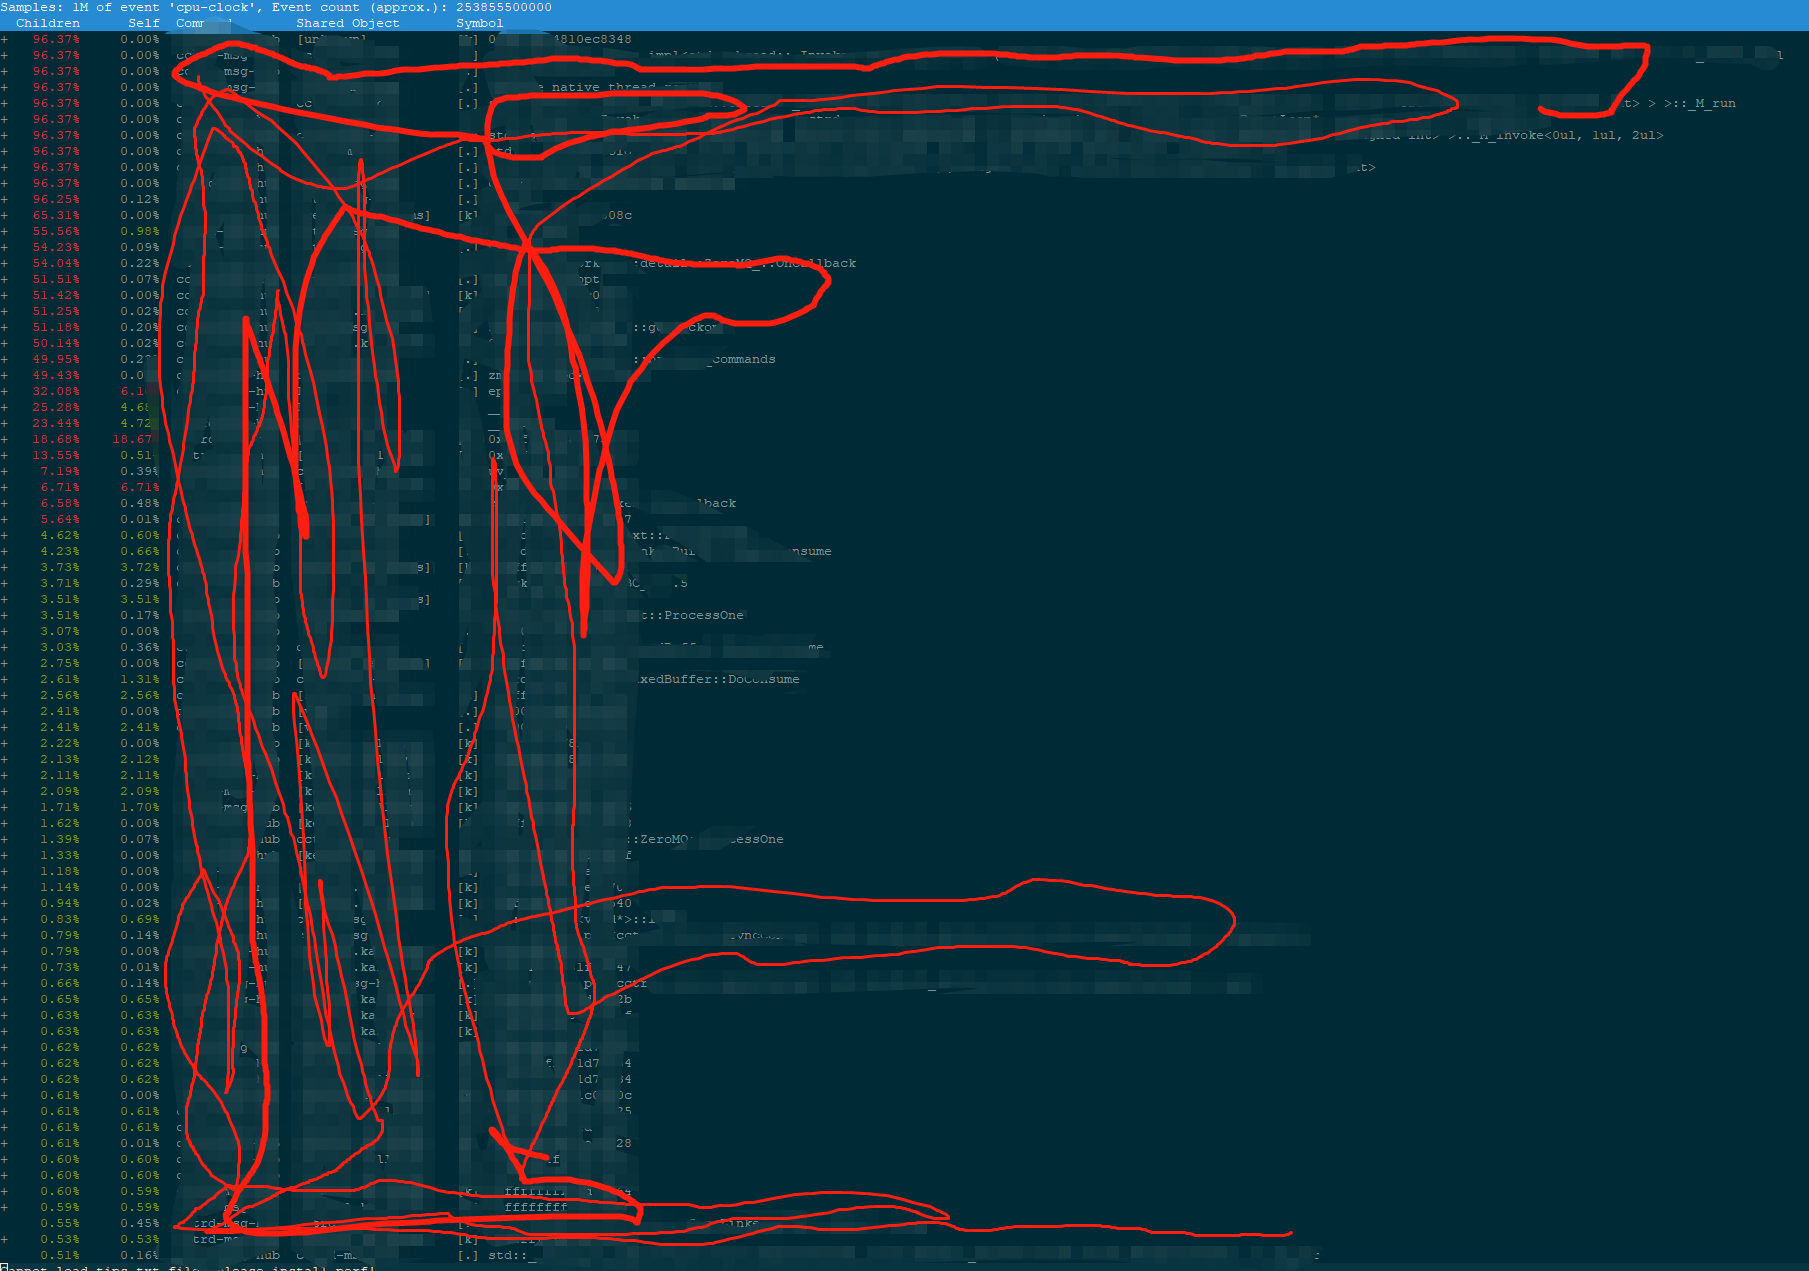
Task: Expand the 6.58% children row
Action: point(4,504)
